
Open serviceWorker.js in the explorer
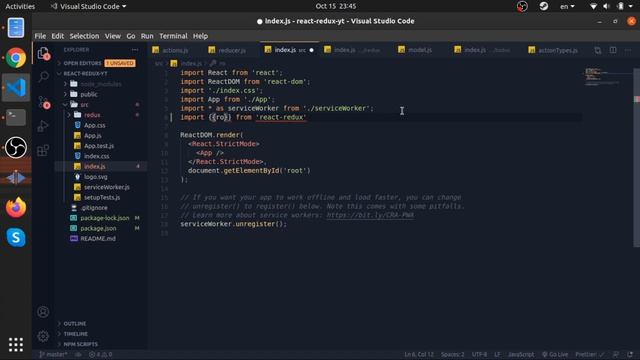(x=107, y=187)
